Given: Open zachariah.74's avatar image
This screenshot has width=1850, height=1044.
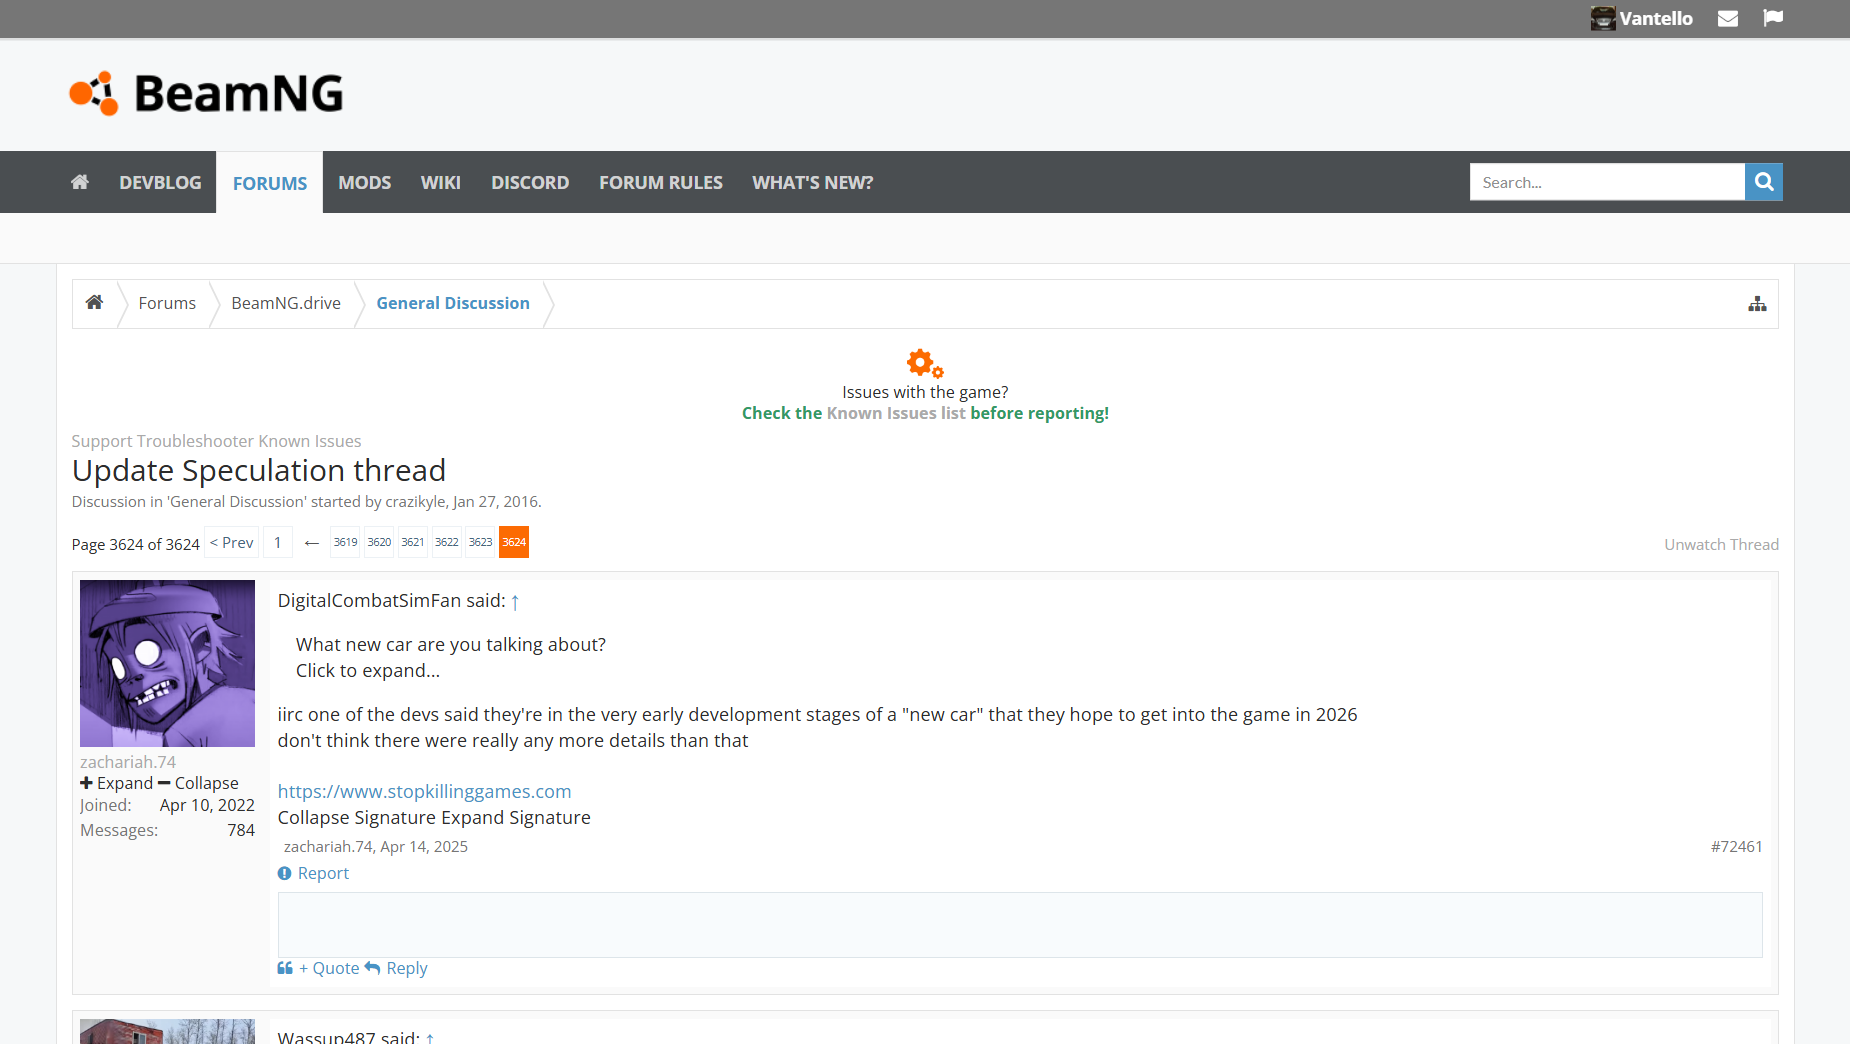Looking at the screenshot, I should (167, 663).
